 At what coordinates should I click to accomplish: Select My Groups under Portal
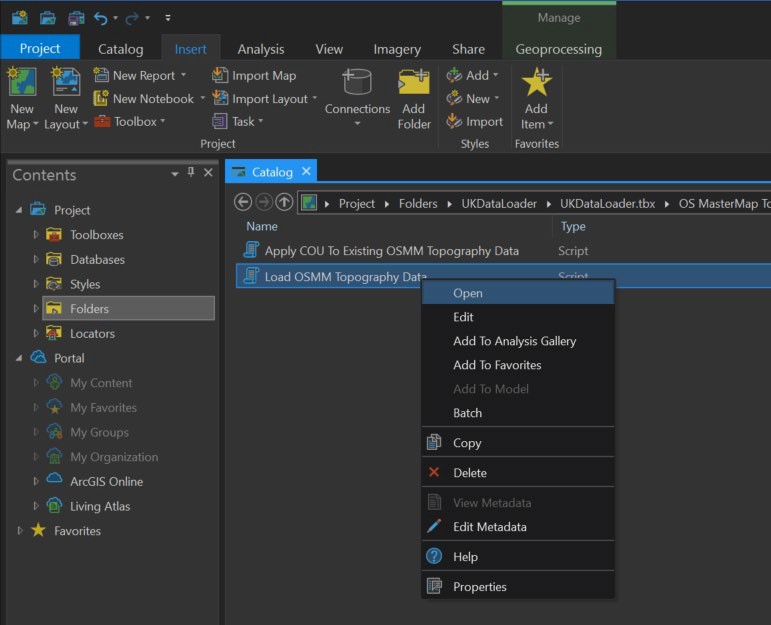(99, 432)
